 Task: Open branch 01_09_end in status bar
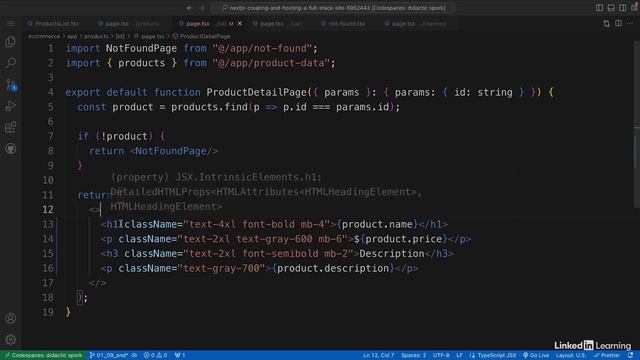(109, 356)
